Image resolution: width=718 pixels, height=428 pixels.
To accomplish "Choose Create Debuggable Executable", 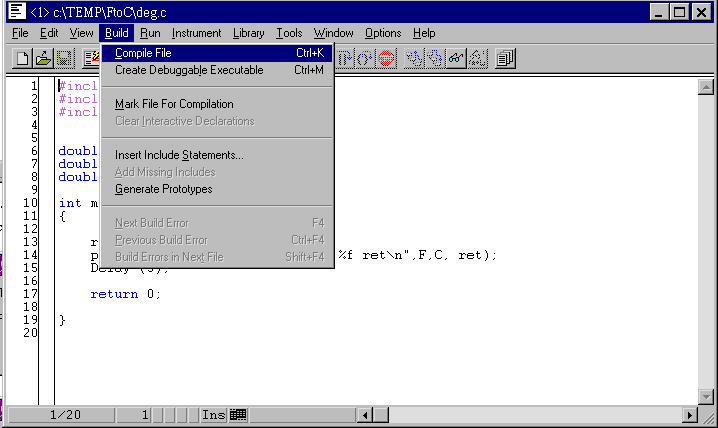I will point(189,70).
